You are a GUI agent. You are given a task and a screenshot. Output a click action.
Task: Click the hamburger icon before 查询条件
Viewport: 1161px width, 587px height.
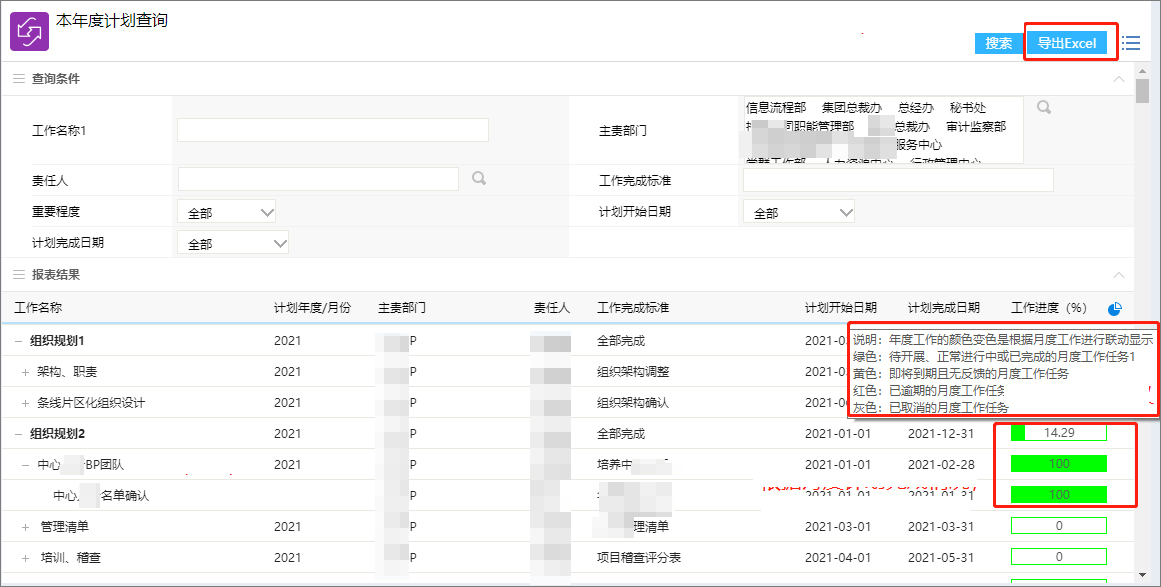[16, 78]
